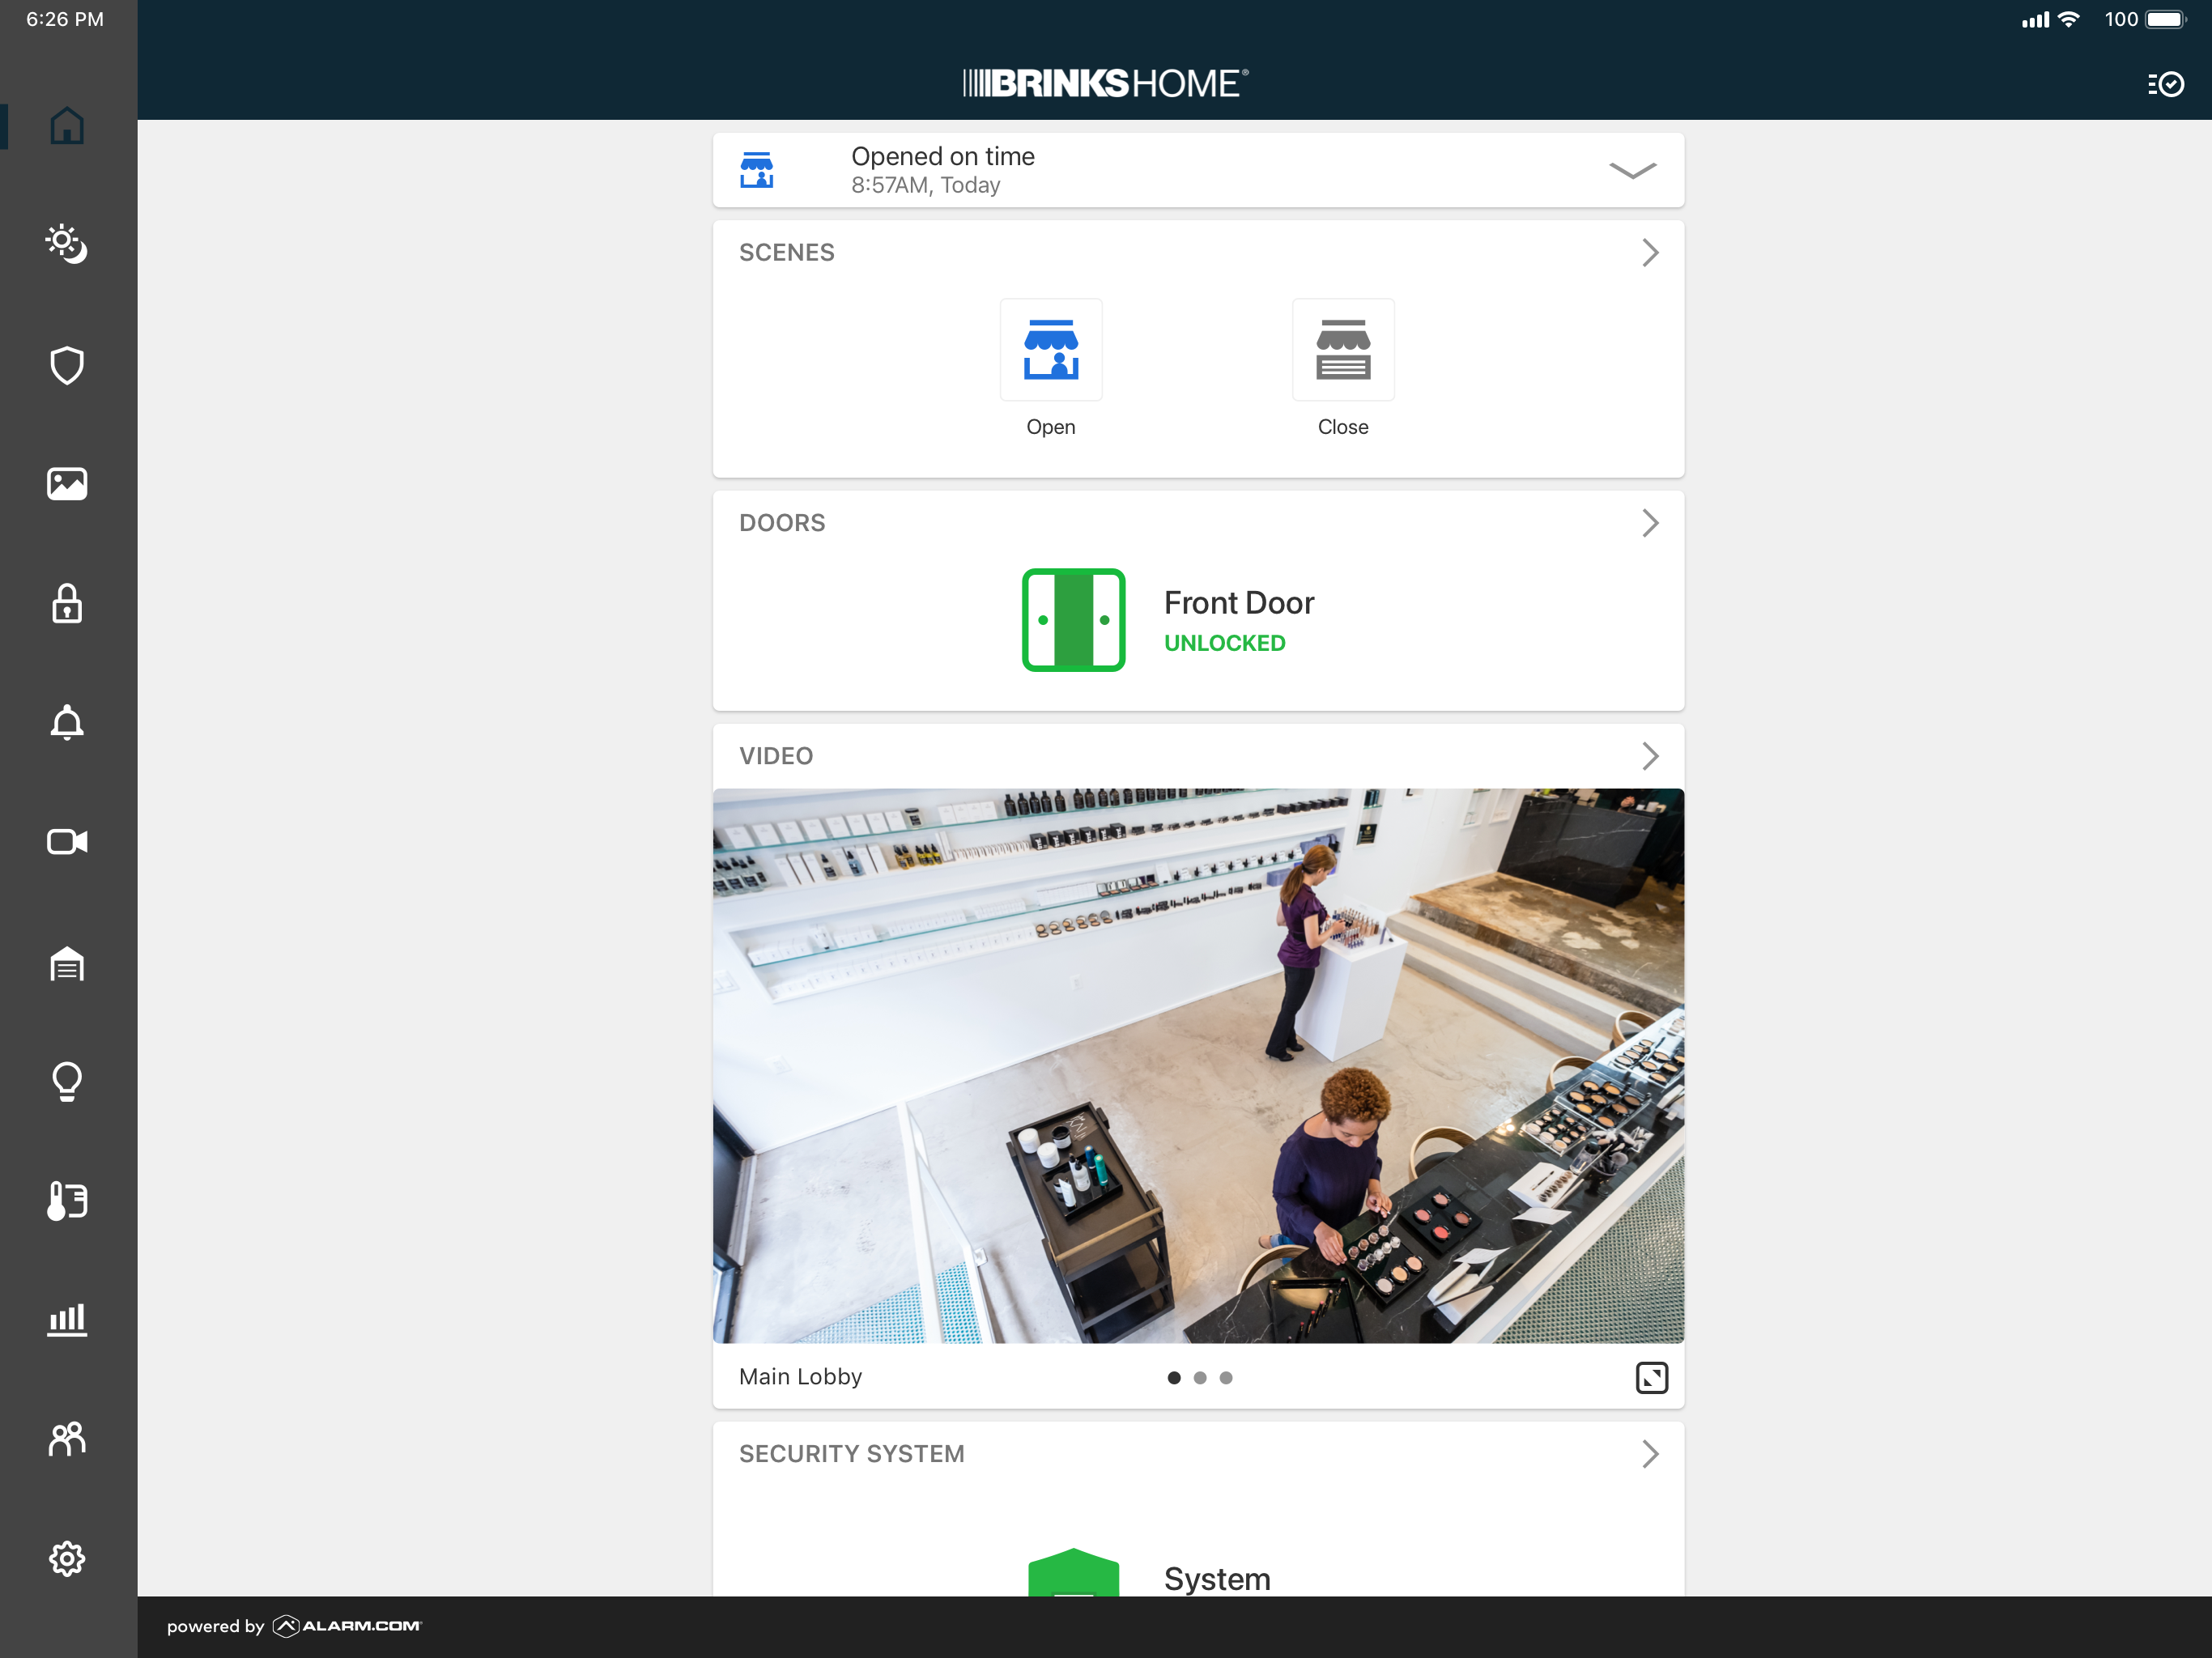Open the Lights bulb sidebar icon
The width and height of the screenshot is (2212, 1658).
pos(67,1081)
